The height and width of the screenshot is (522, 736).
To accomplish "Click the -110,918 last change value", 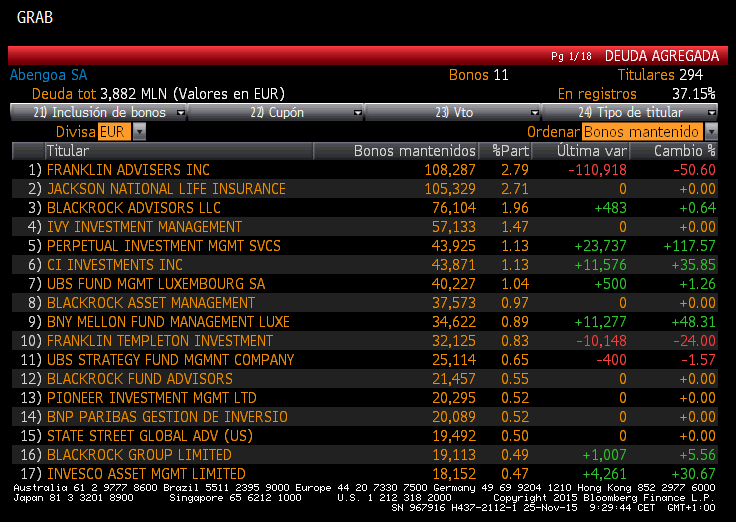I will tap(597, 170).
